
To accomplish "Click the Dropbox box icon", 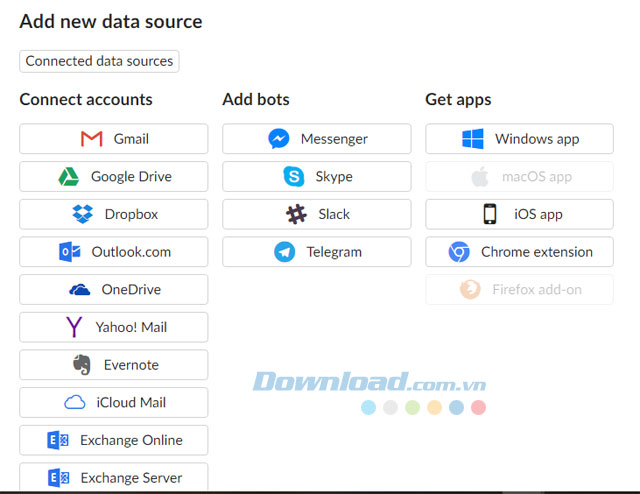I will pos(82,214).
